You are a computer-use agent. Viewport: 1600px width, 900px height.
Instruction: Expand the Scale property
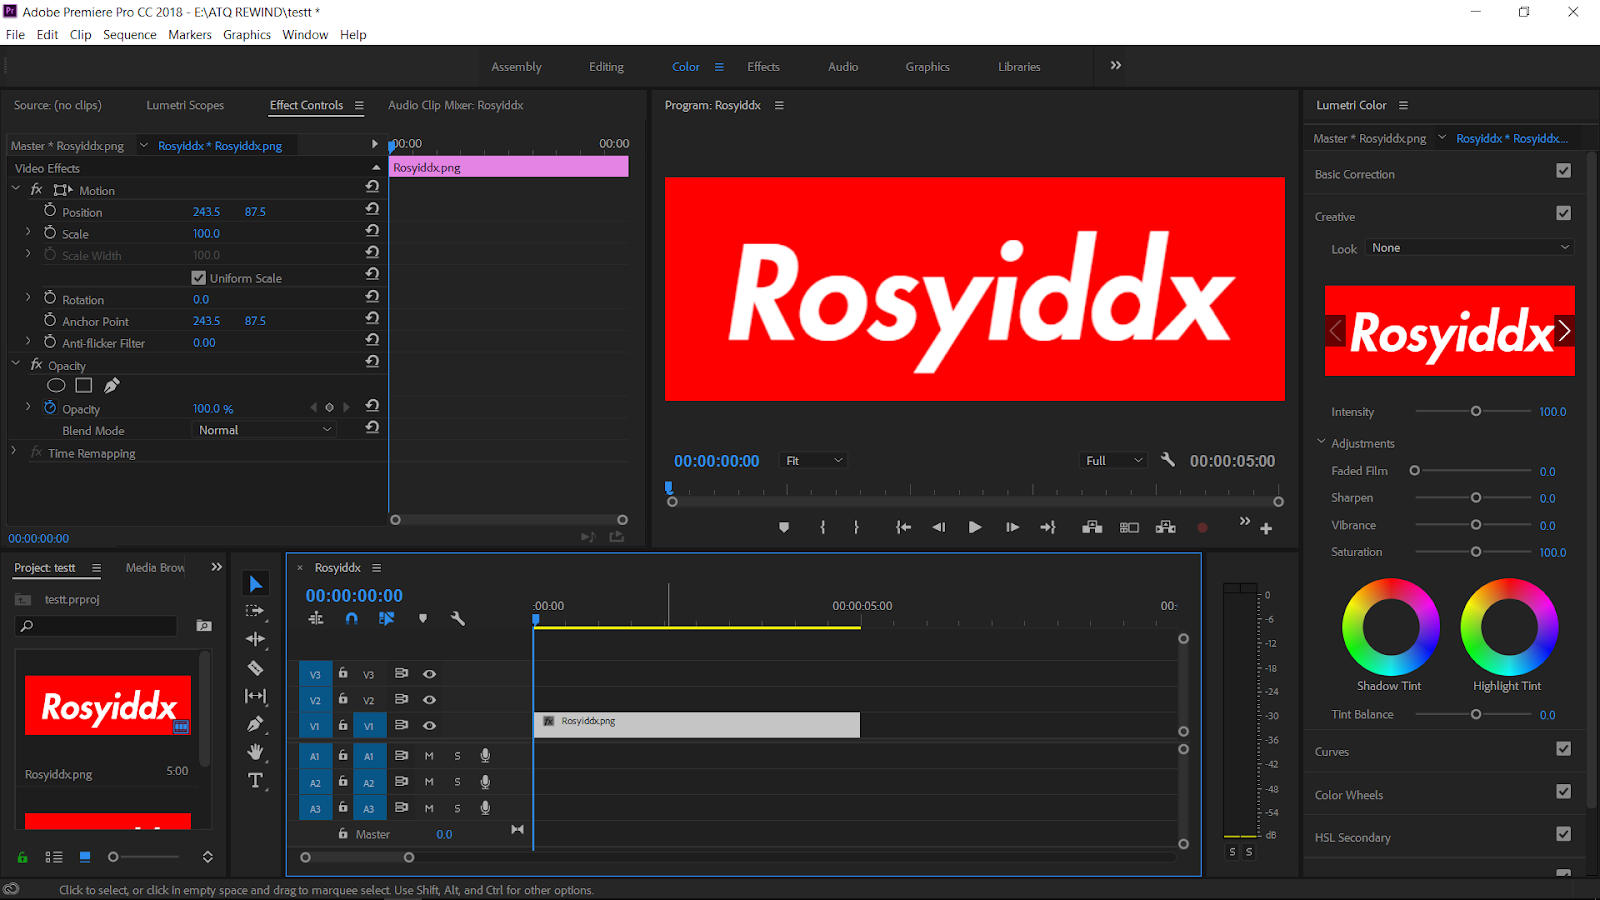coord(28,232)
